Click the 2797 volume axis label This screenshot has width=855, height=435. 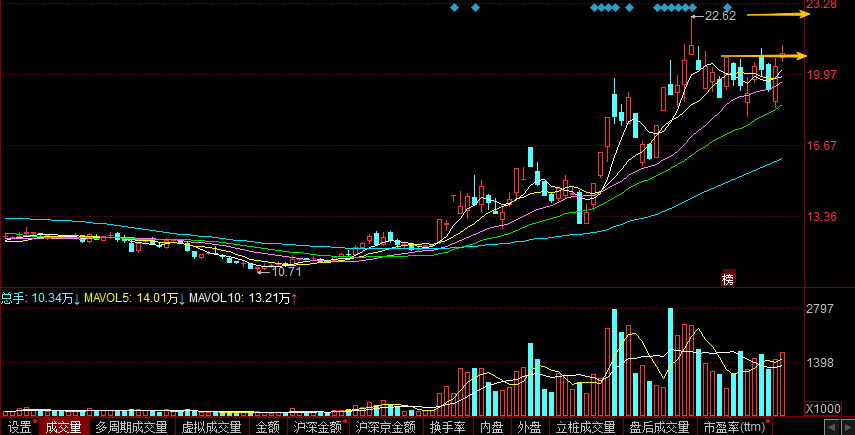(820, 309)
